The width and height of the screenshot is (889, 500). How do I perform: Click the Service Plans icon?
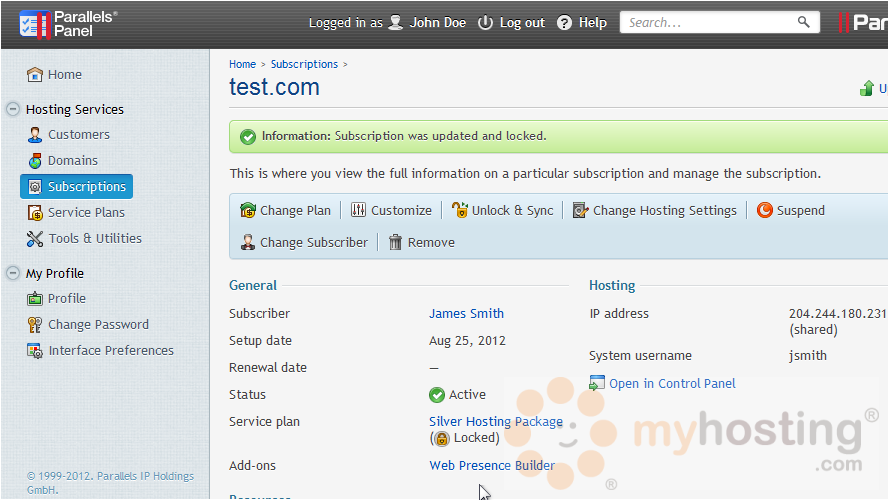pos(35,213)
